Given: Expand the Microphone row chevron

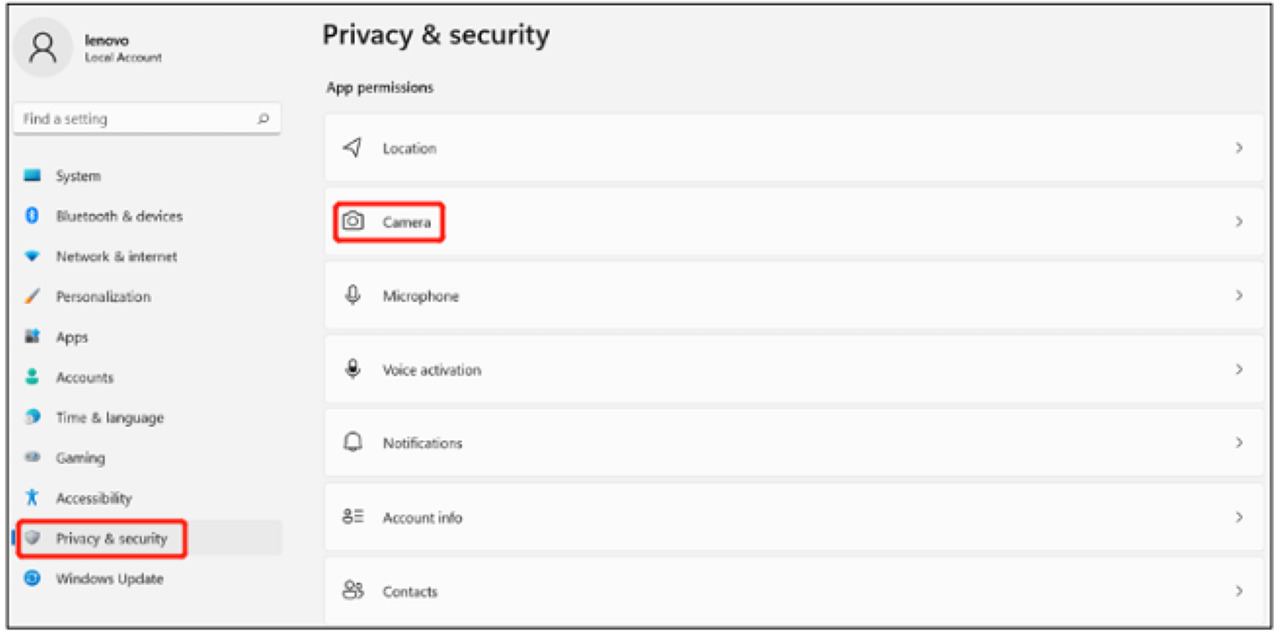Looking at the screenshot, I should coord(1239,296).
